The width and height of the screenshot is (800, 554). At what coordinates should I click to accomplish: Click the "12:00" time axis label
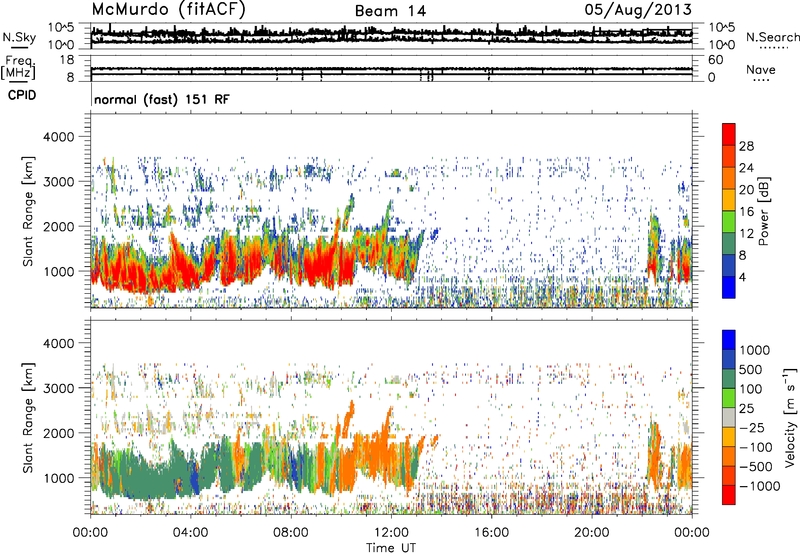391,533
